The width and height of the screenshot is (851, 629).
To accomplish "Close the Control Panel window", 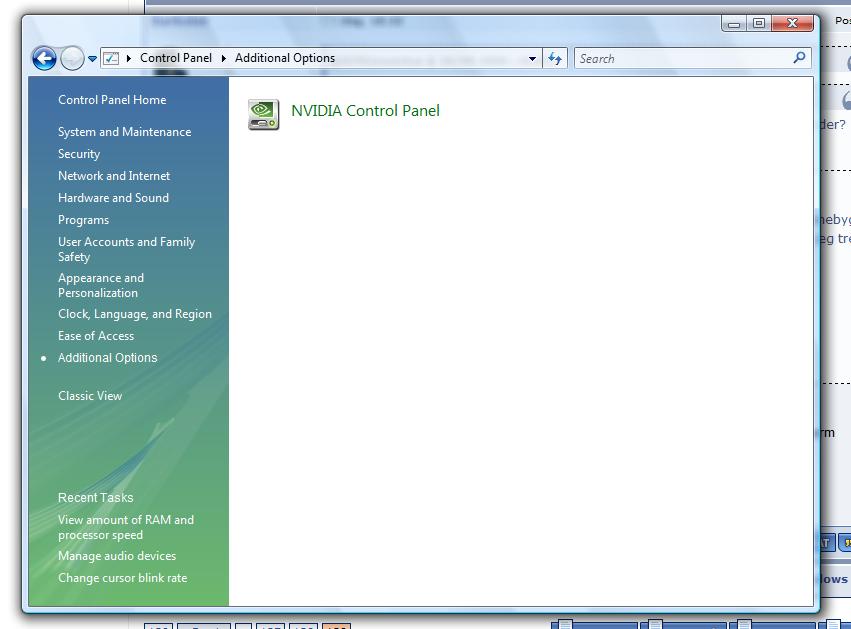I will [x=792, y=23].
